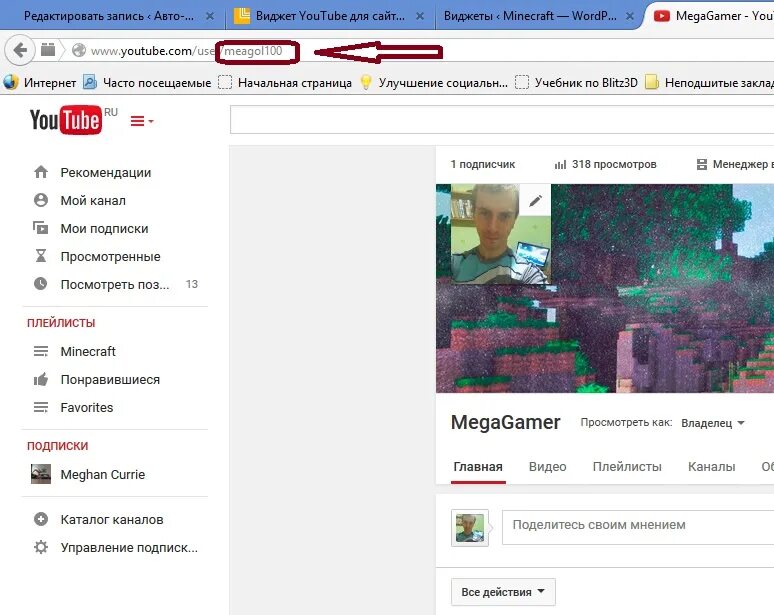Screen dimensions: 774x615
Task: Click the home icon beside Рекомендации
Action: pos(41,172)
